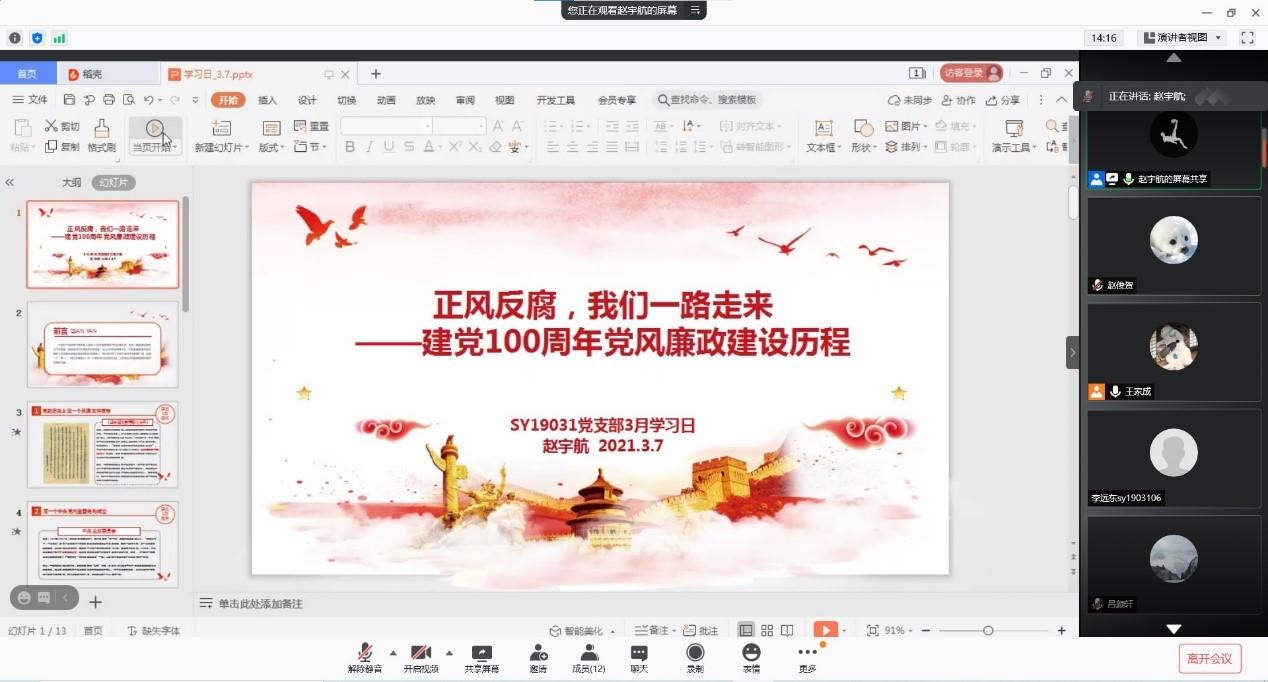Open the 成员(12) members list
This screenshot has width=1268, height=682.
tap(588, 656)
